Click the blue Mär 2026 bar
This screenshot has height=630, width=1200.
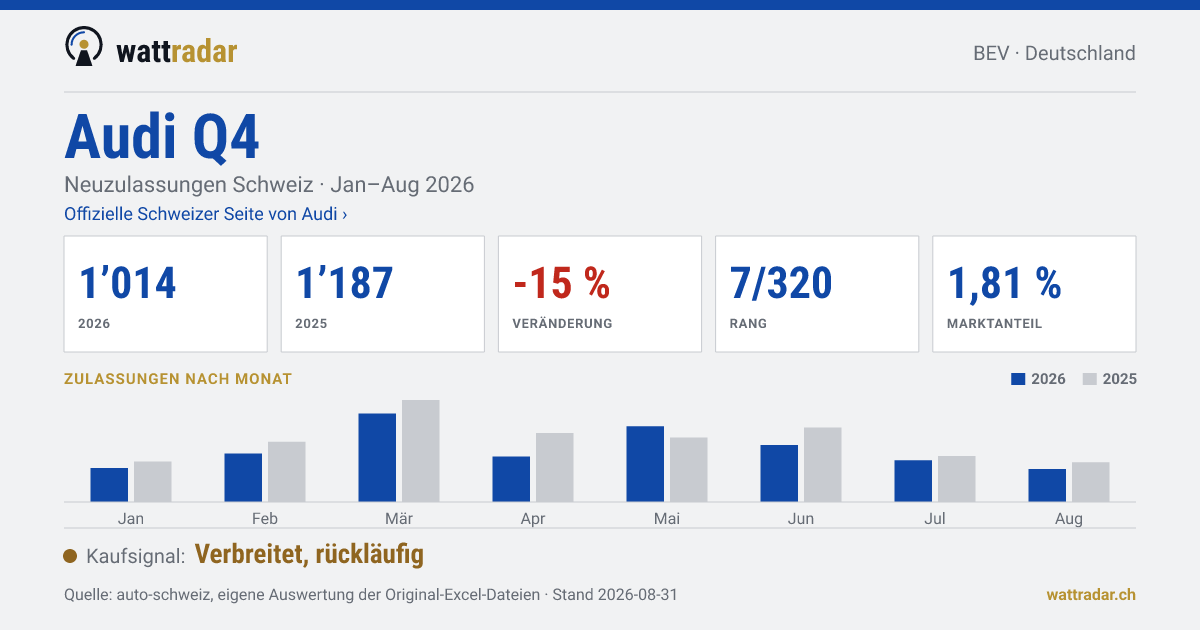coord(377,457)
